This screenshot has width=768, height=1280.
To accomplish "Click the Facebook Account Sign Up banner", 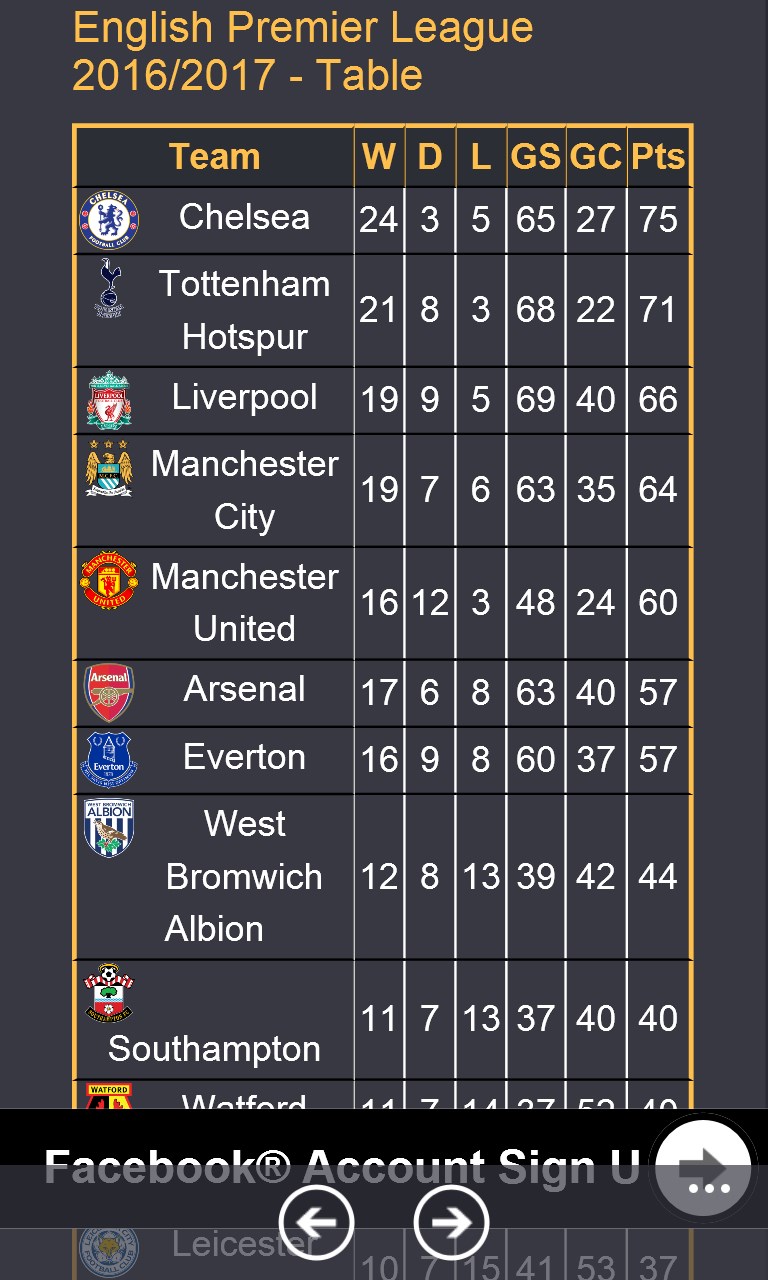I will coord(340,1166).
